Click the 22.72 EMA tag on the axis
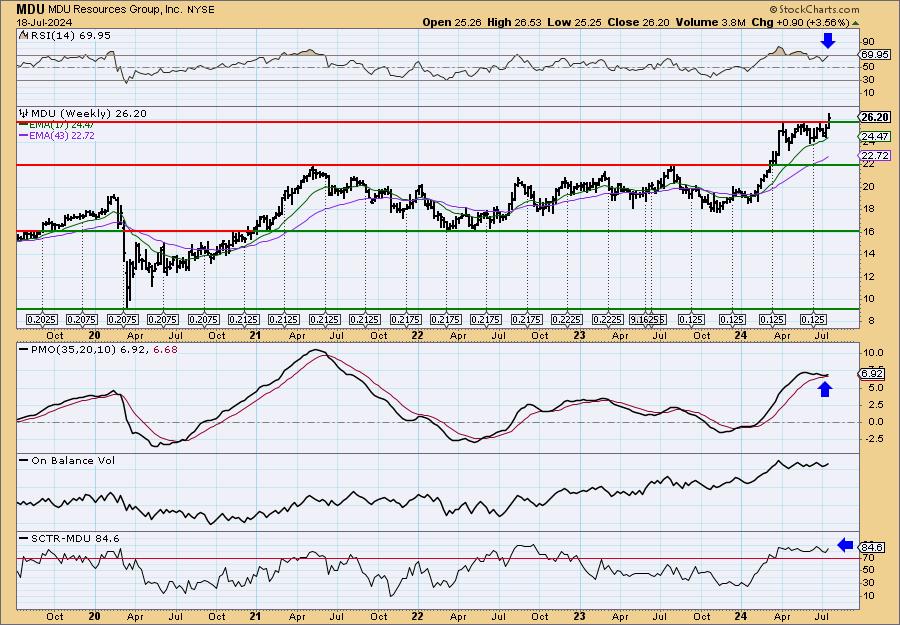Image resolution: width=900 pixels, height=625 pixels. tap(875, 156)
